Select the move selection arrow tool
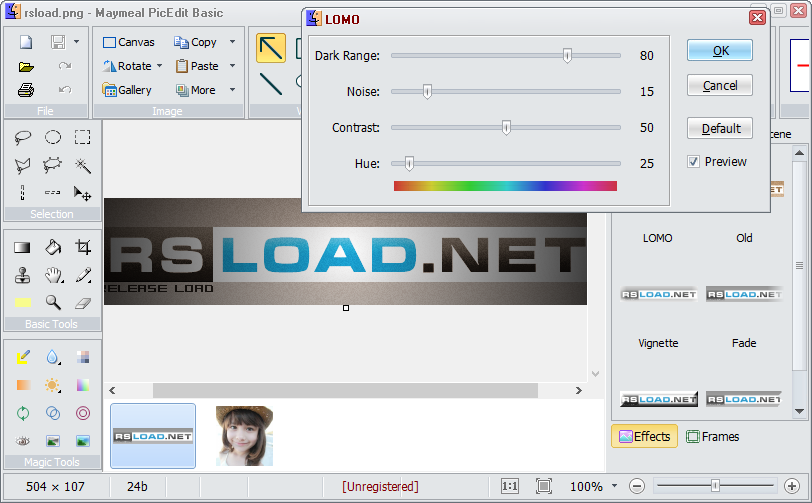Screen dimensions: 812x503 (x=82, y=193)
